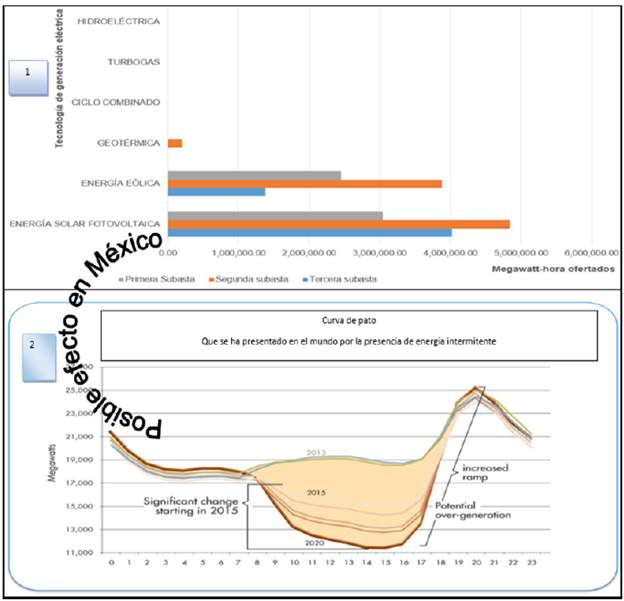Image resolution: width=624 pixels, height=601 pixels.
Task: Click the orange Energía Solar Fotovoltaica bar
Action: [x=339, y=224]
